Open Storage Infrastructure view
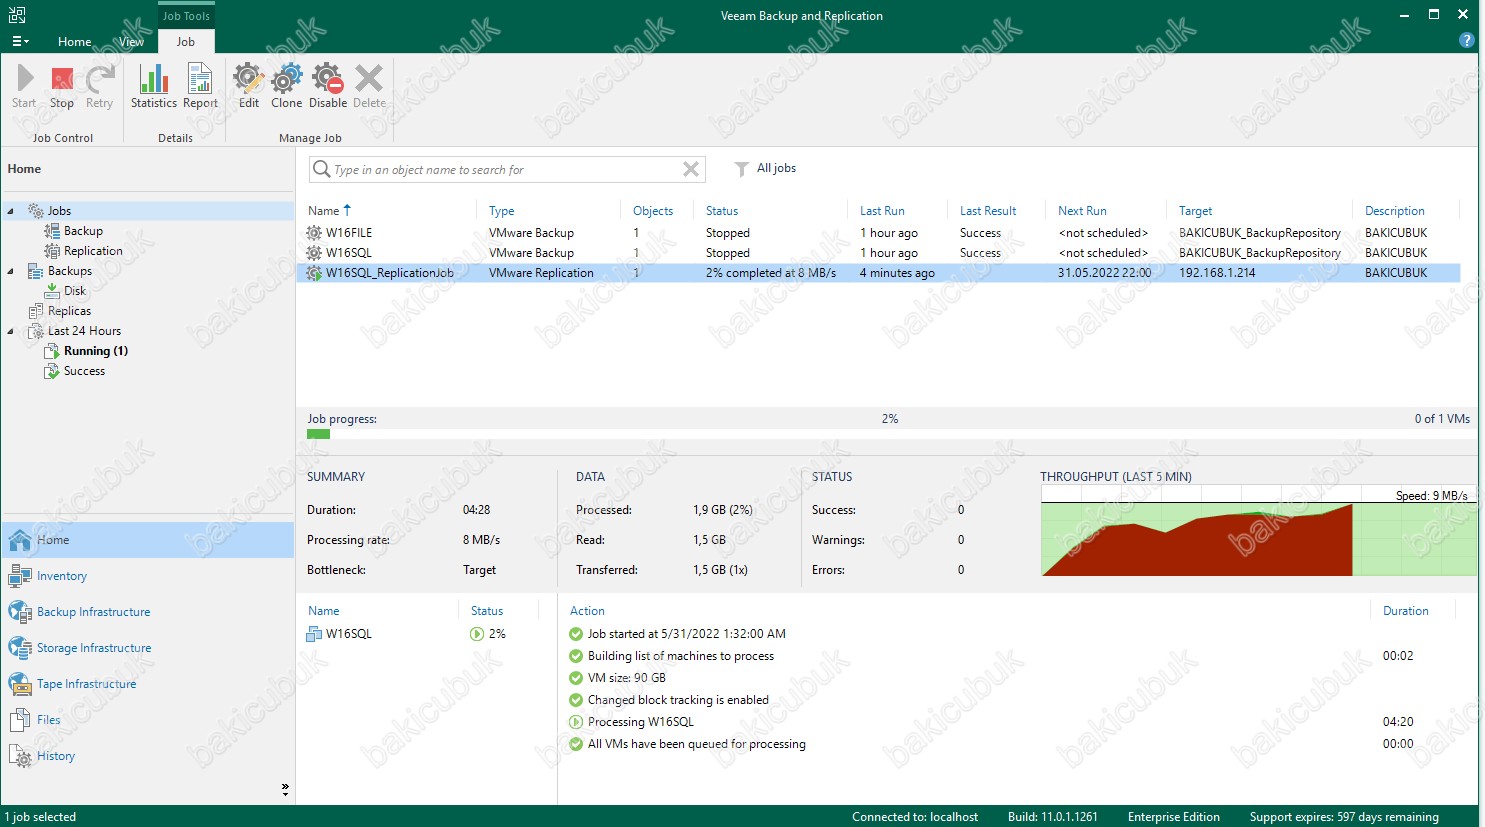This screenshot has height=827, width=1485. (148, 648)
